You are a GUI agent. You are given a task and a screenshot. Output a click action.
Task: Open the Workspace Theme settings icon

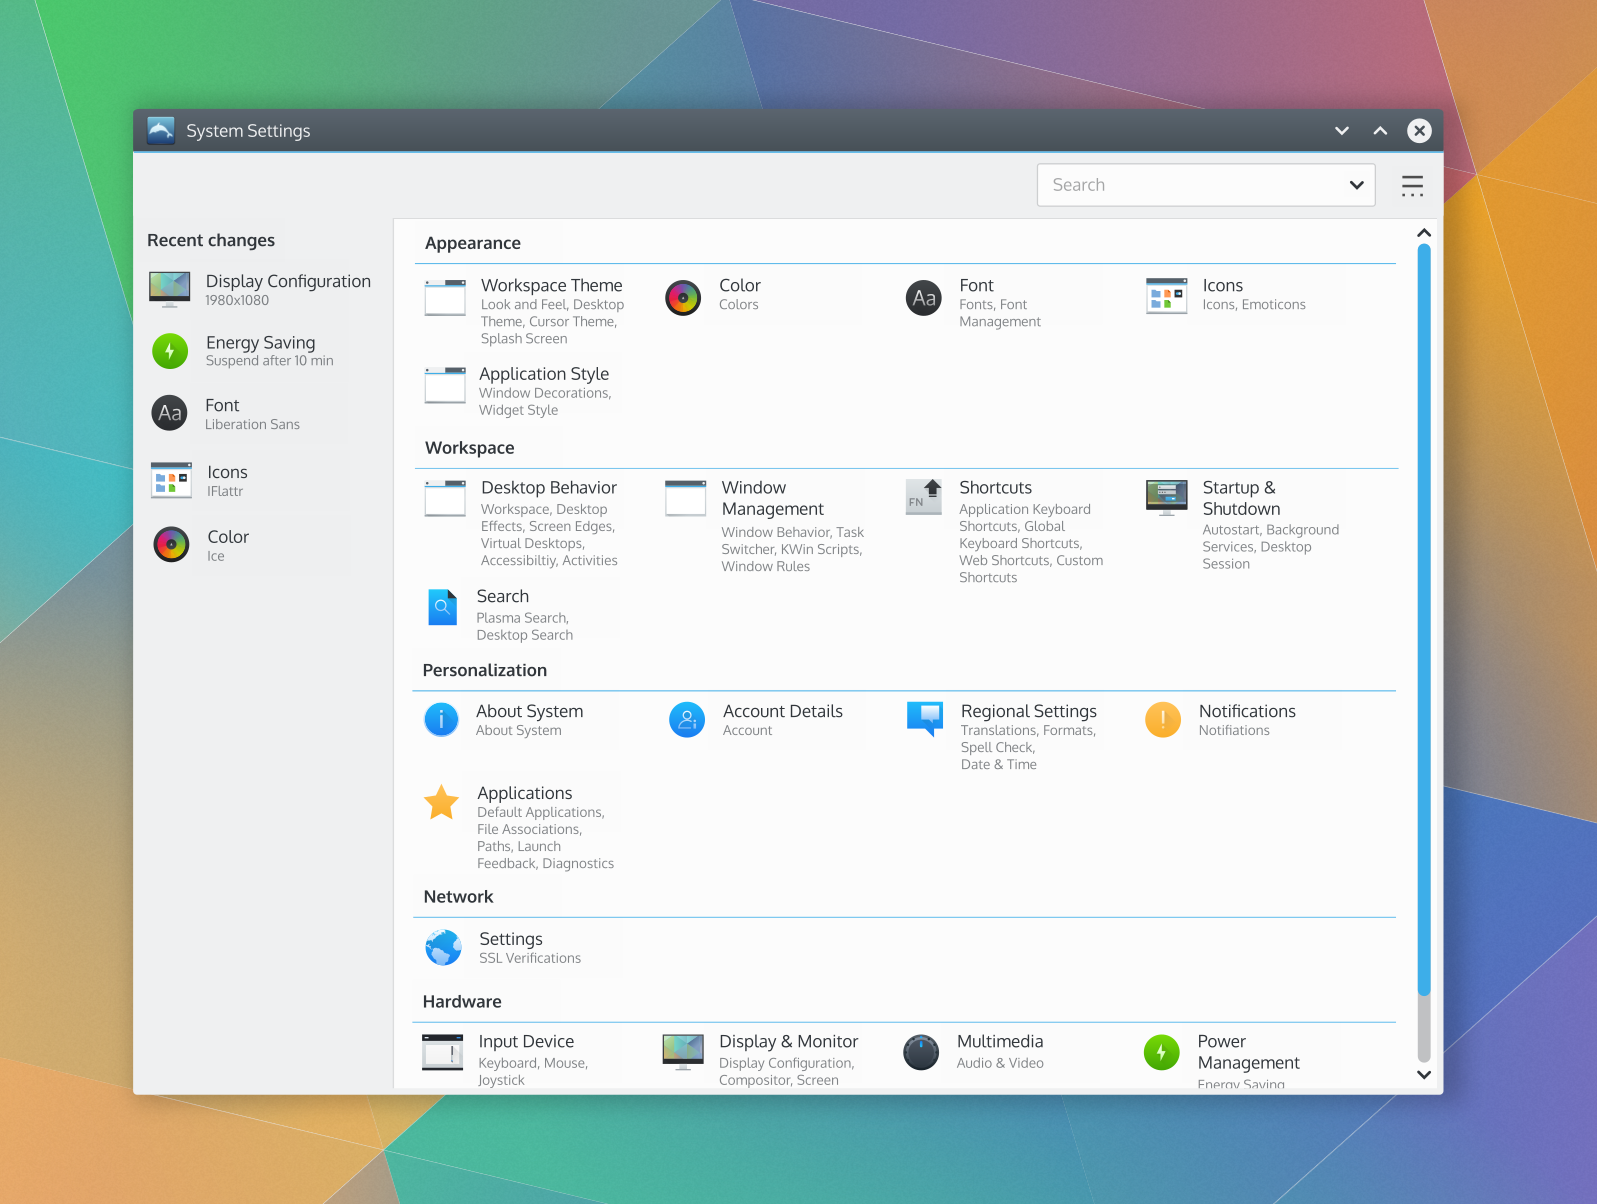(445, 298)
